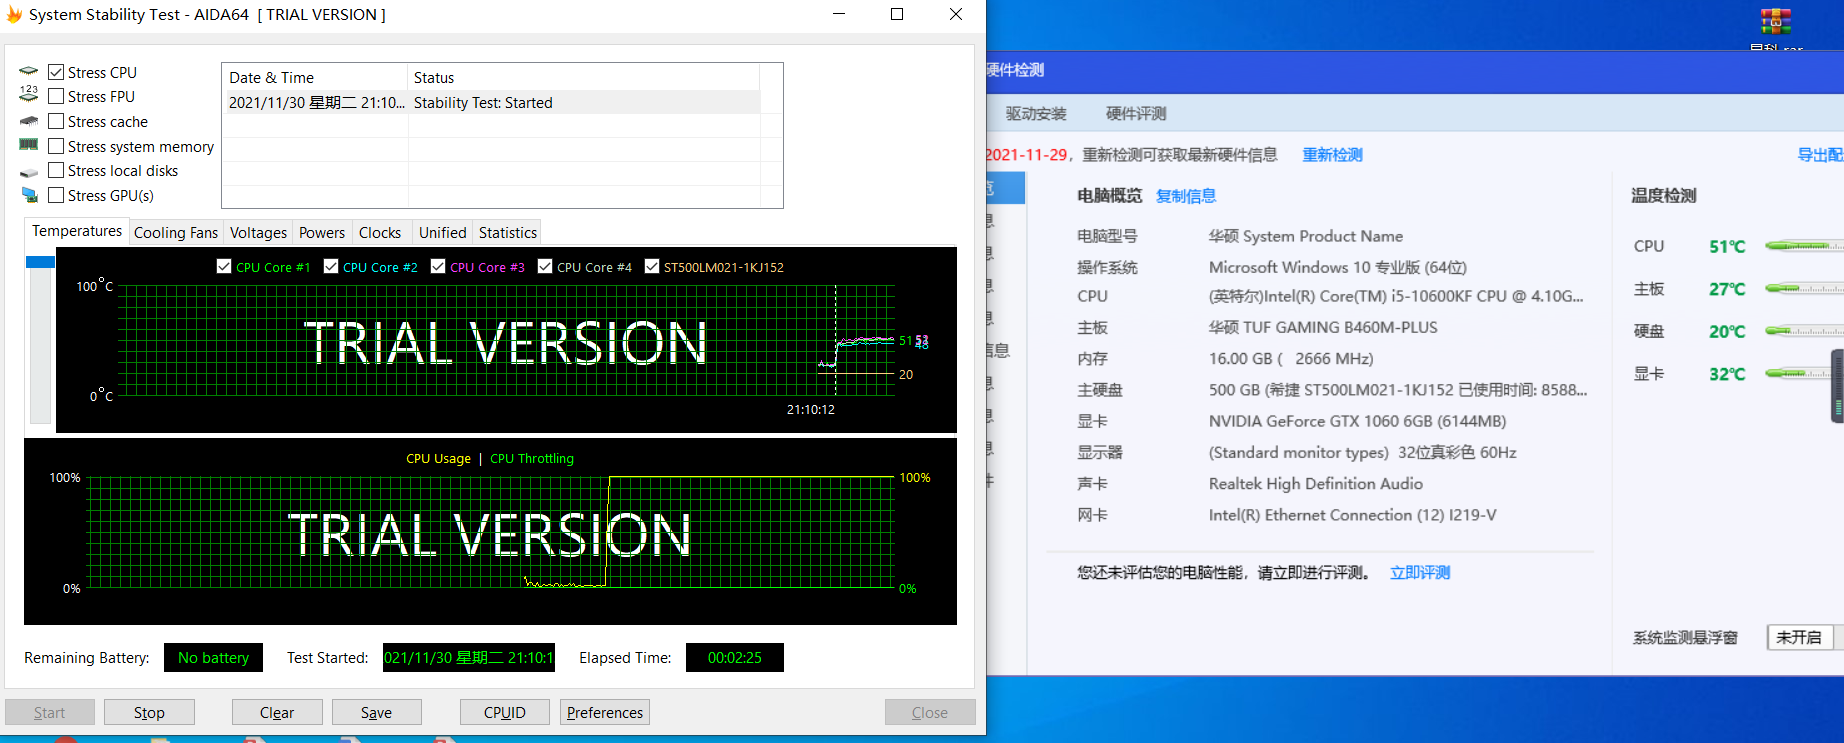Click the Microsoft Windows 10 专业版 text

(x=1338, y=268)
